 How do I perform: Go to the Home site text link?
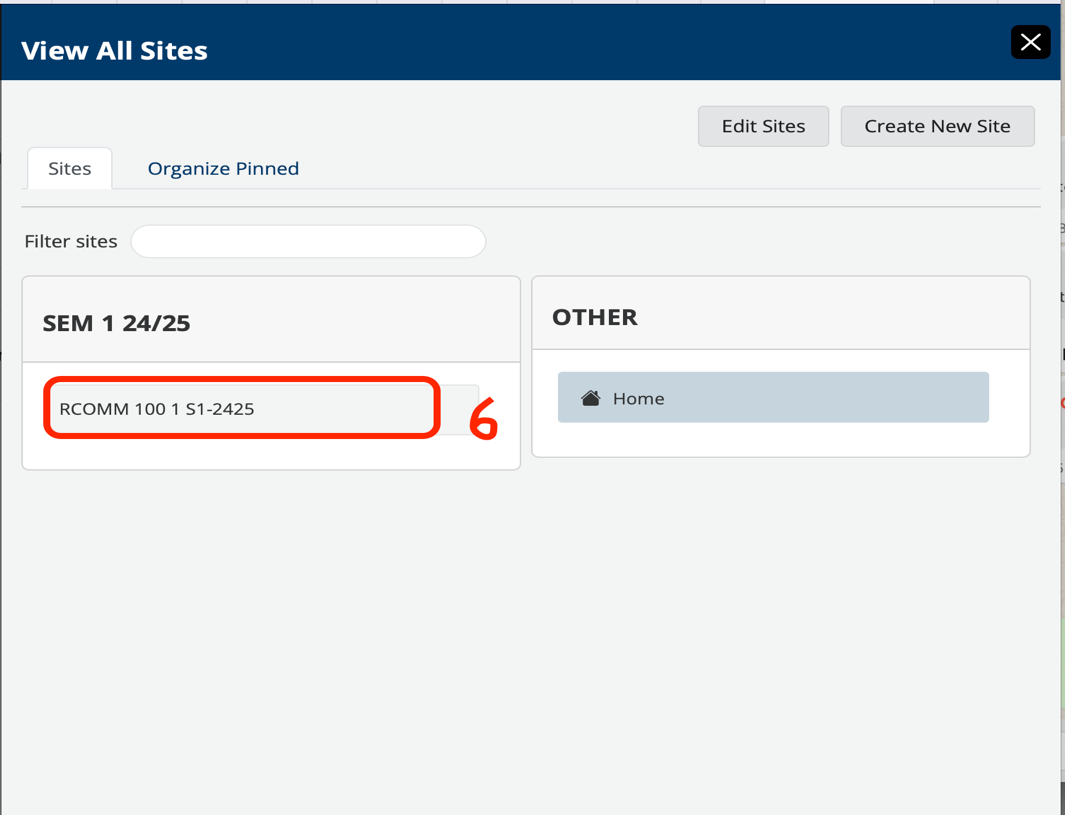[x=638, y=398]
